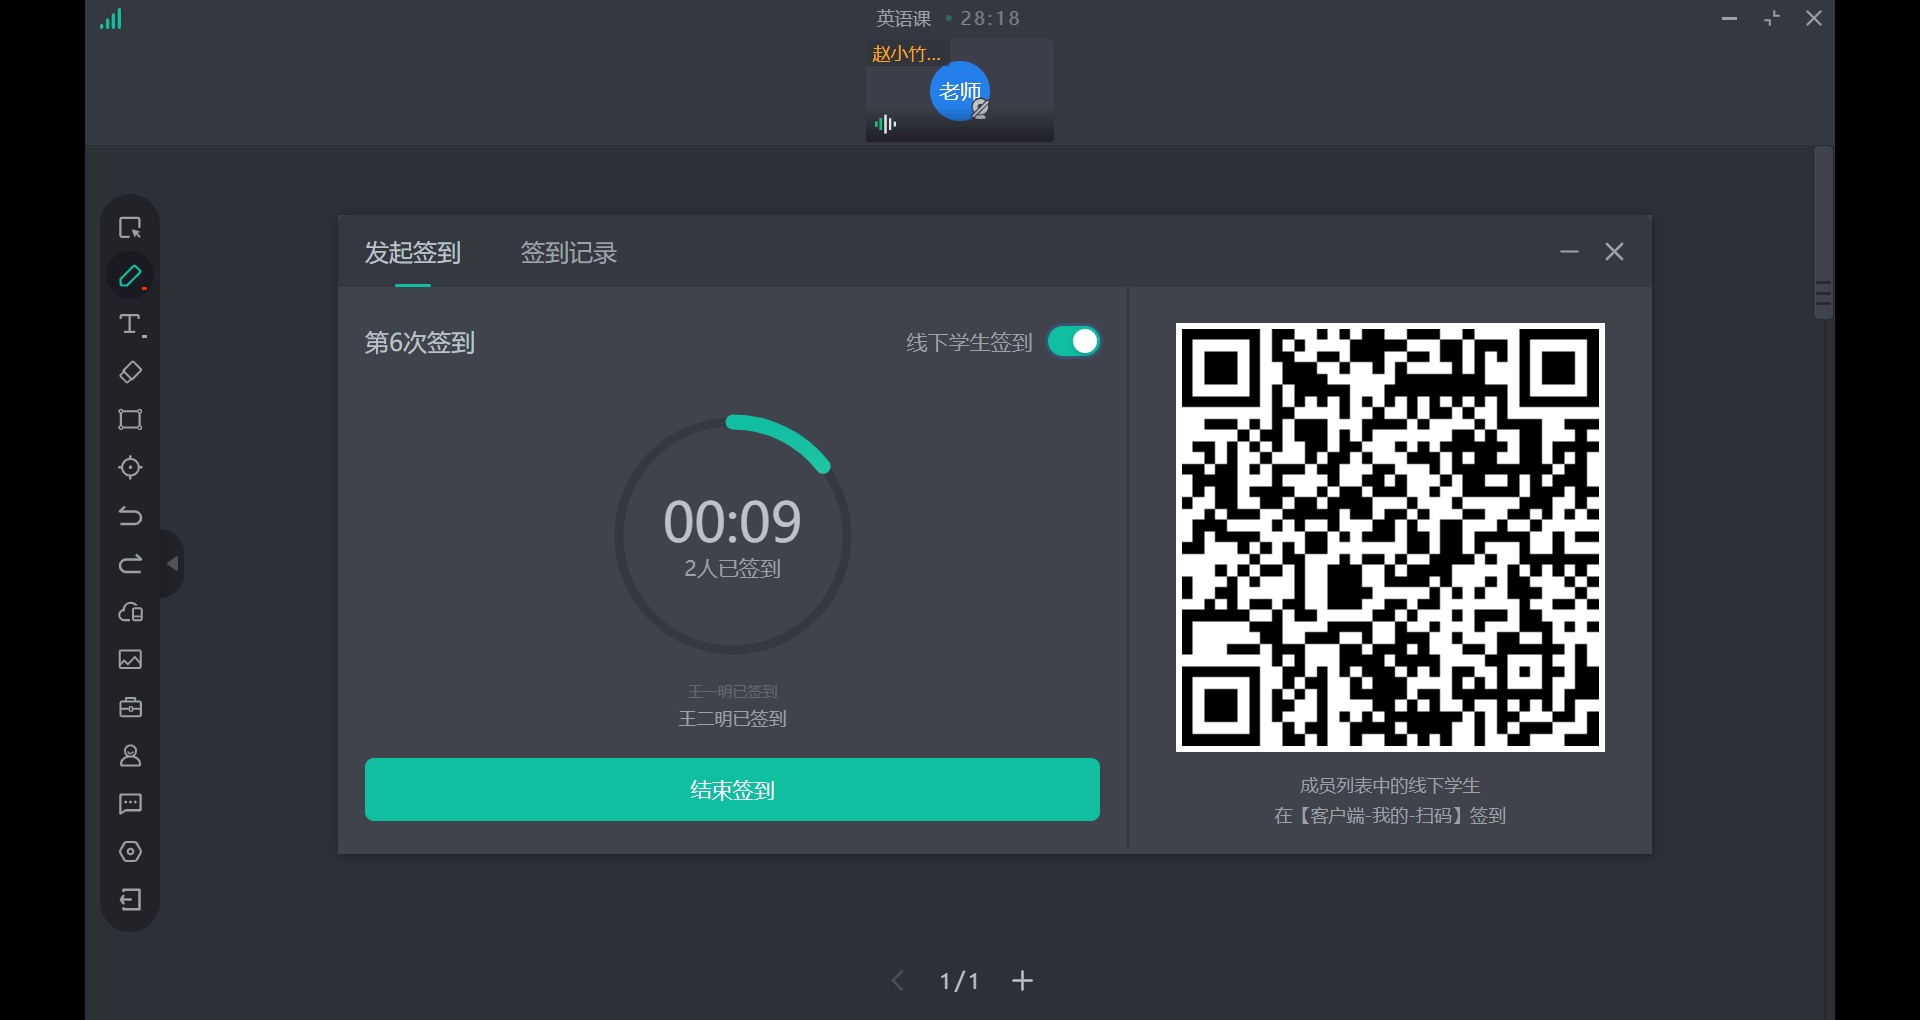The image size is (1920, 1020).
Task: Click the 1/1 page indicator
Action: [959, 981]
